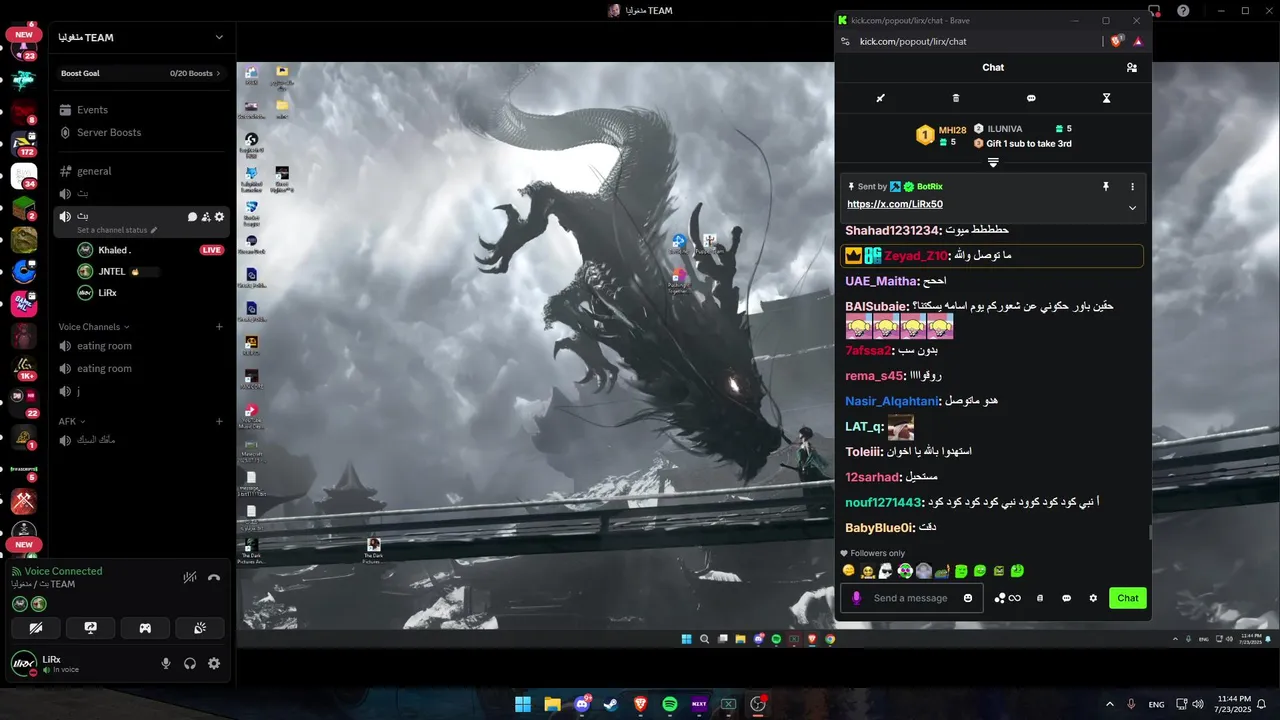Open edit channel gear on voice channel
Screen dimensions: 1280x720
pos(220,217)
